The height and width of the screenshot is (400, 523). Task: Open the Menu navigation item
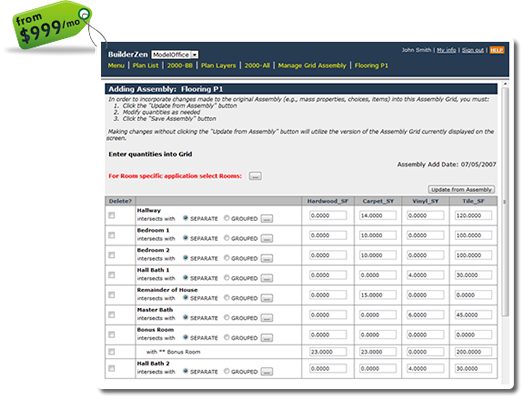[x=116, y=65]
